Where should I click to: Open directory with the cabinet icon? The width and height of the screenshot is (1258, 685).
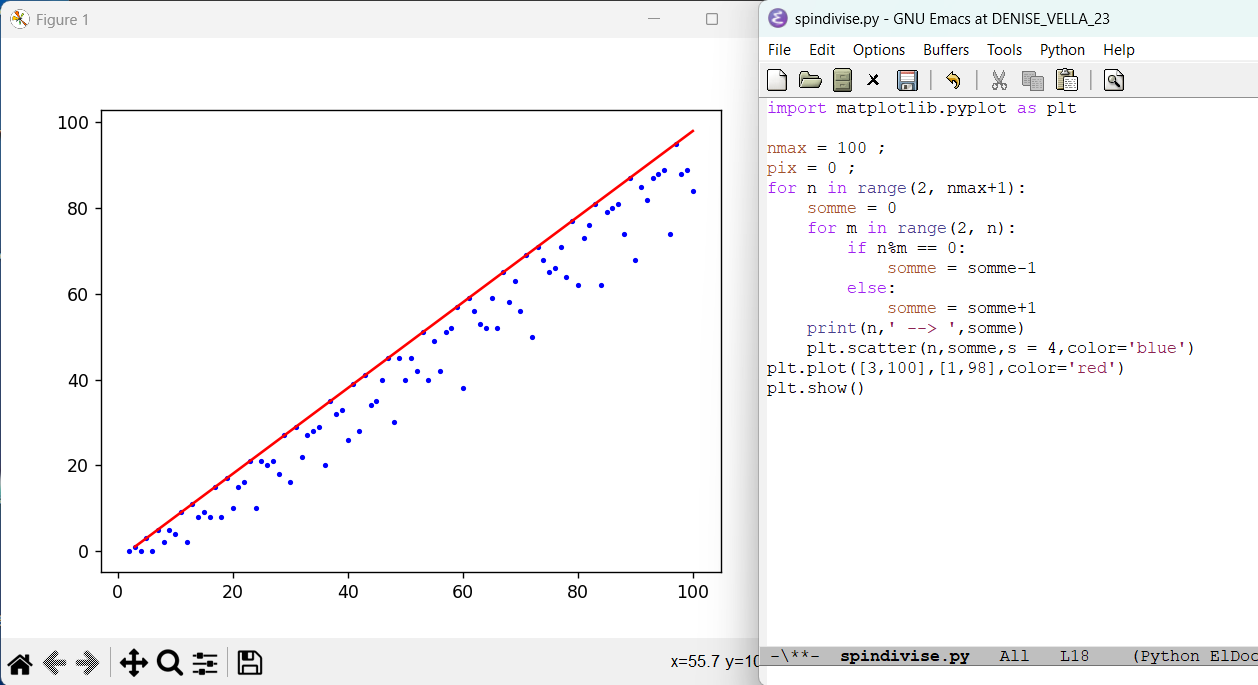click(842, 80)
